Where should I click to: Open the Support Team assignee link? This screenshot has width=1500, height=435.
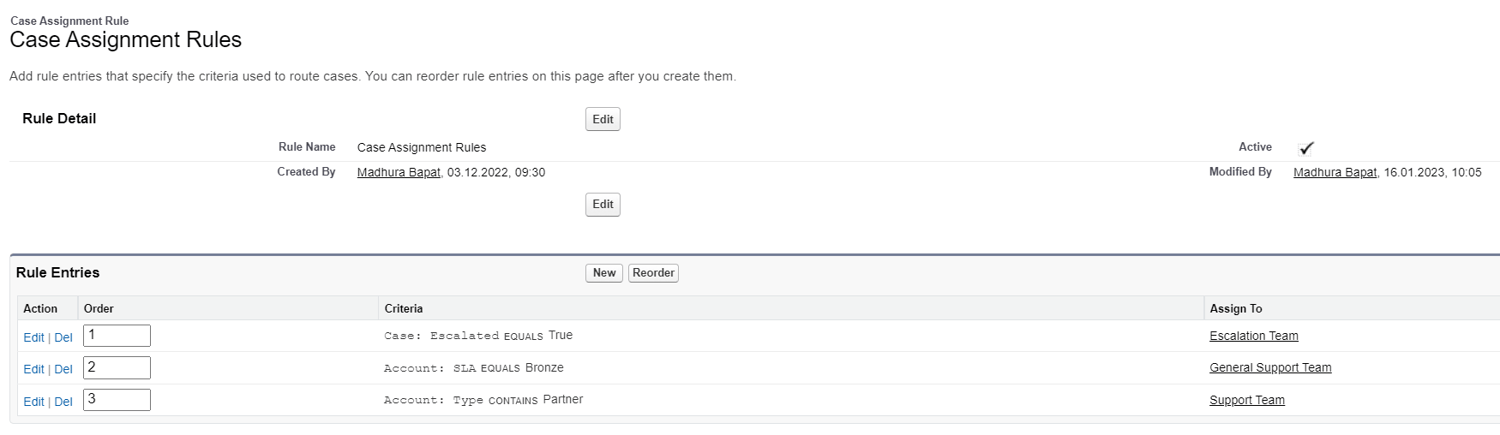[1246, 400]
